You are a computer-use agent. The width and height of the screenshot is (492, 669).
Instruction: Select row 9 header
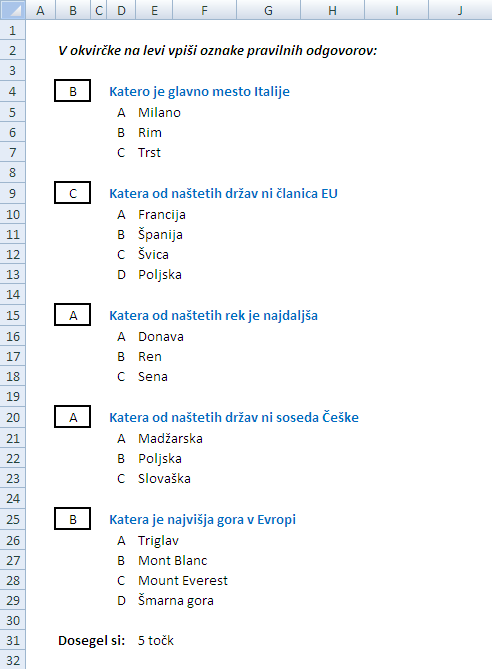[x=12, y=193]
